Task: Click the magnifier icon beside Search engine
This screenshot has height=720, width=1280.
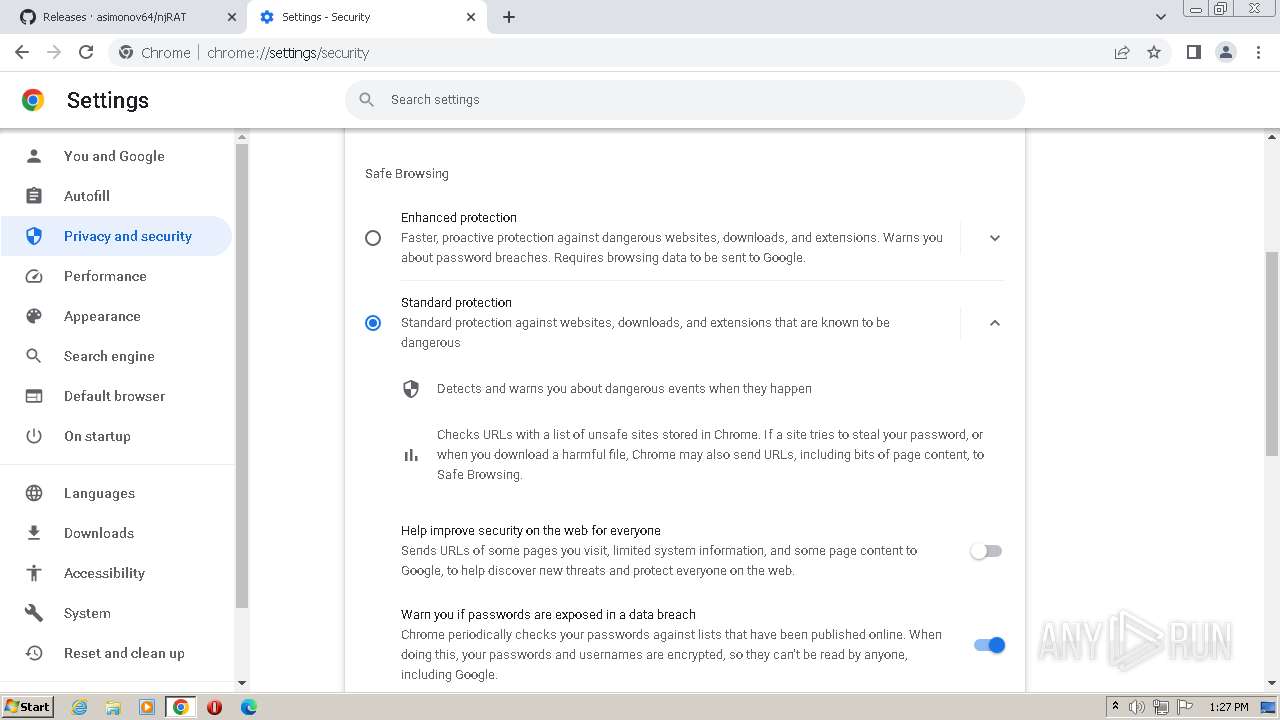Action: click(x=34, y=356)
